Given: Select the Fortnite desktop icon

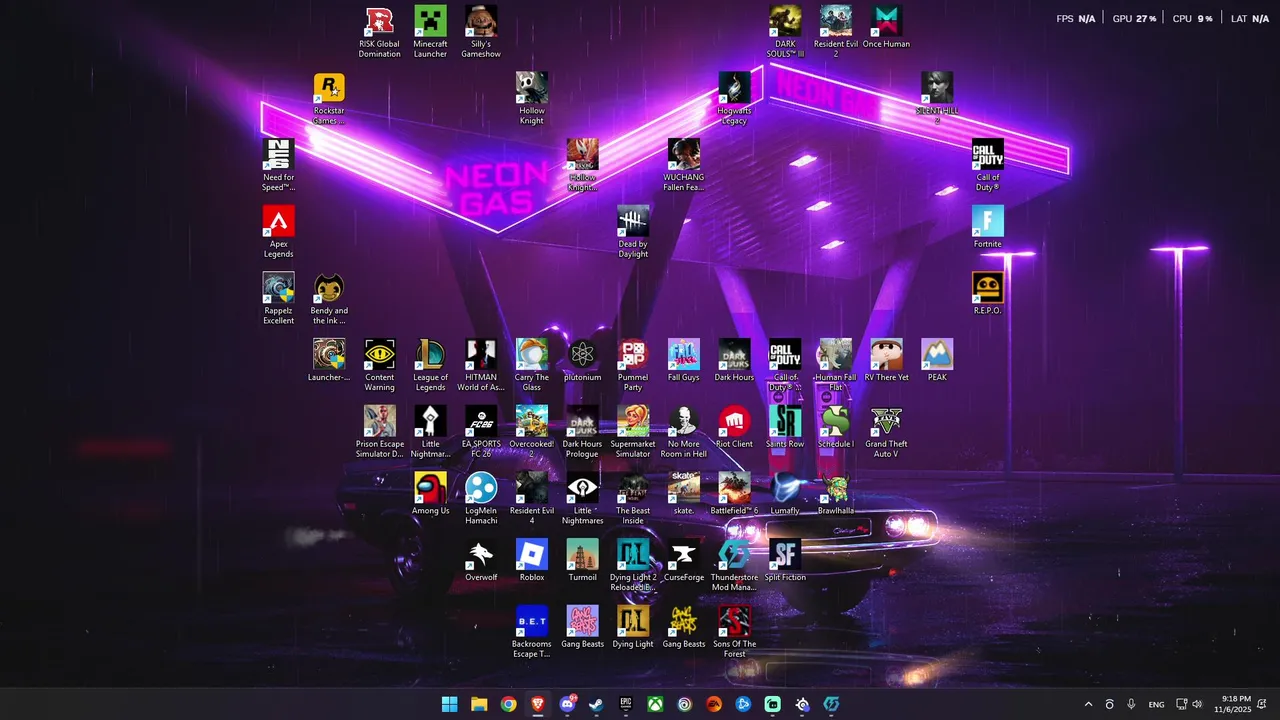Looking at the screenshot, I should [x=988, y=227].
